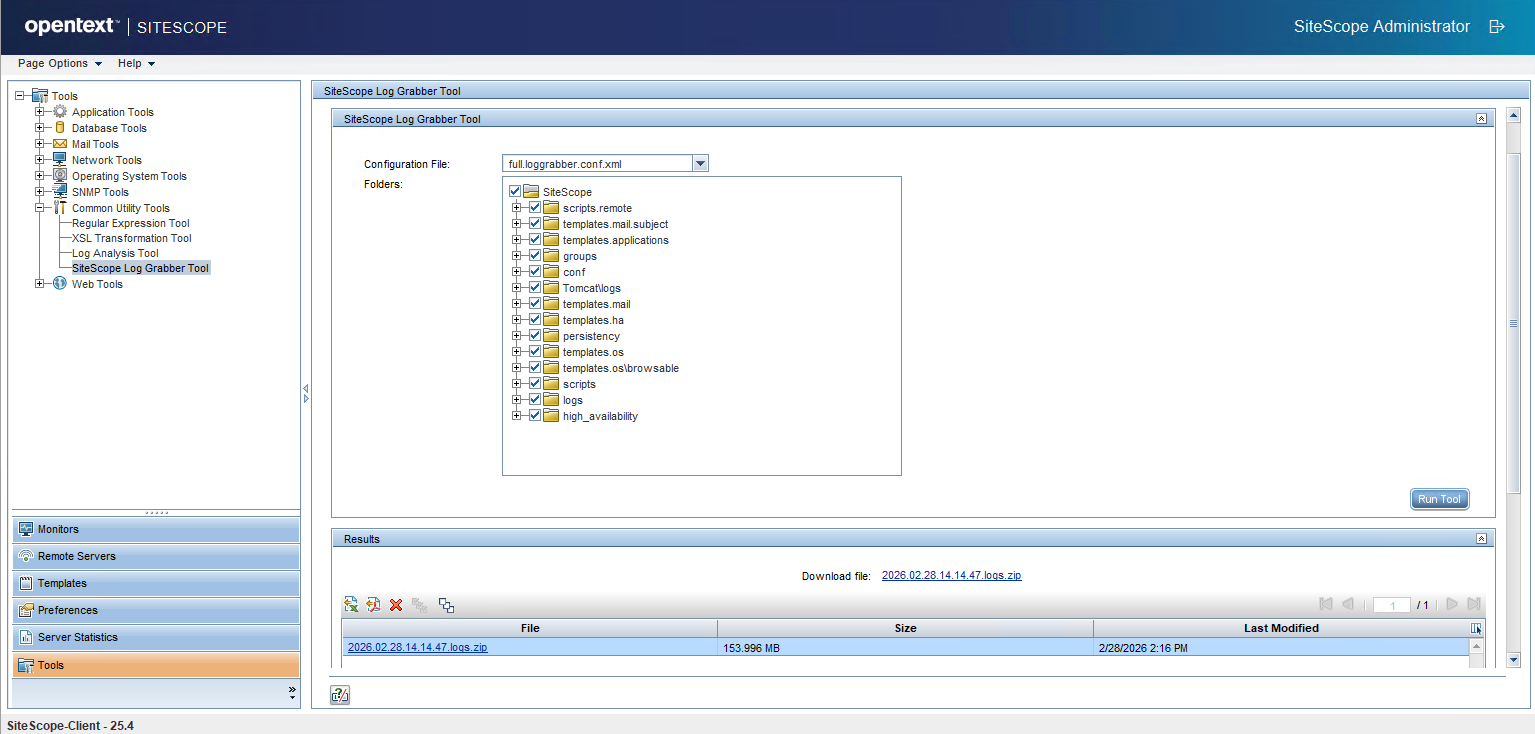The width and height of the screenshot is (1535, 734).
Task: Open the Help menu
Action: pyautogui.click(x=136, y=63)
